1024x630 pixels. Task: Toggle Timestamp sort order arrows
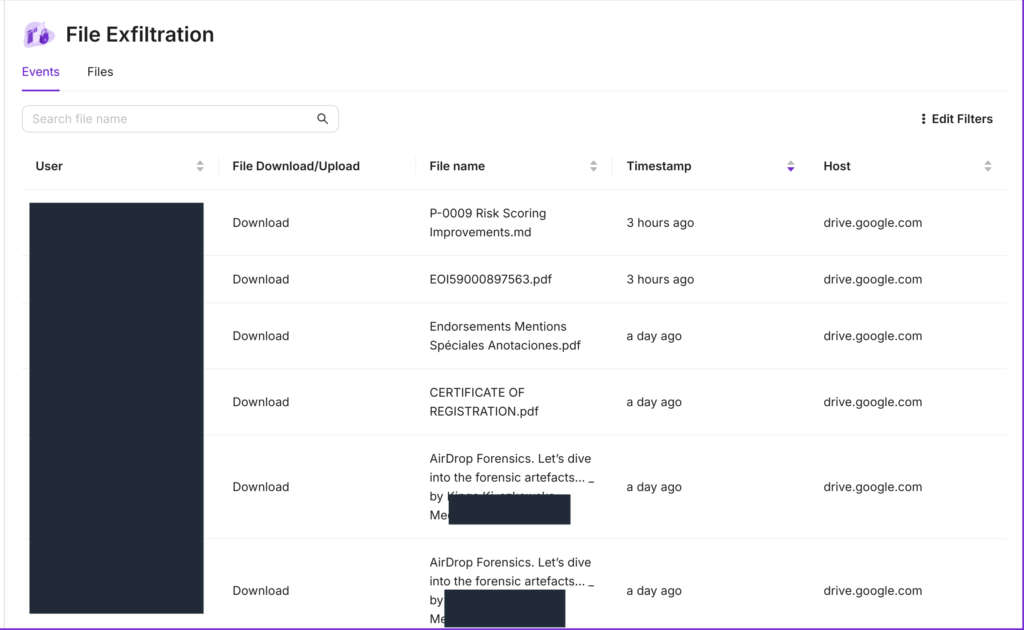pyautogui.click(x=791, y=166)
